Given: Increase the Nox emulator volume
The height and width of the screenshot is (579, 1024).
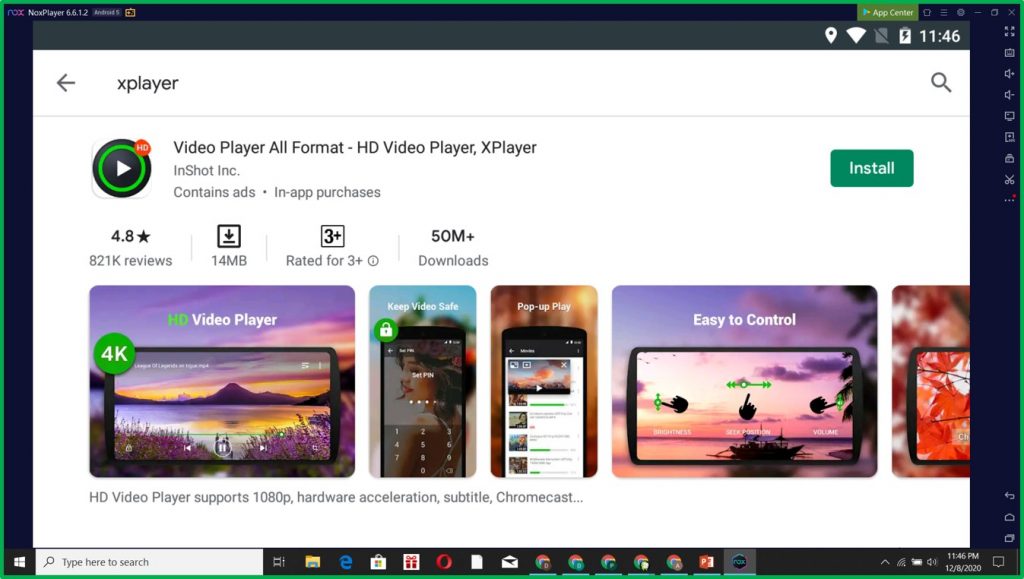Looking at the screenshot, I should pos(1010,74).
